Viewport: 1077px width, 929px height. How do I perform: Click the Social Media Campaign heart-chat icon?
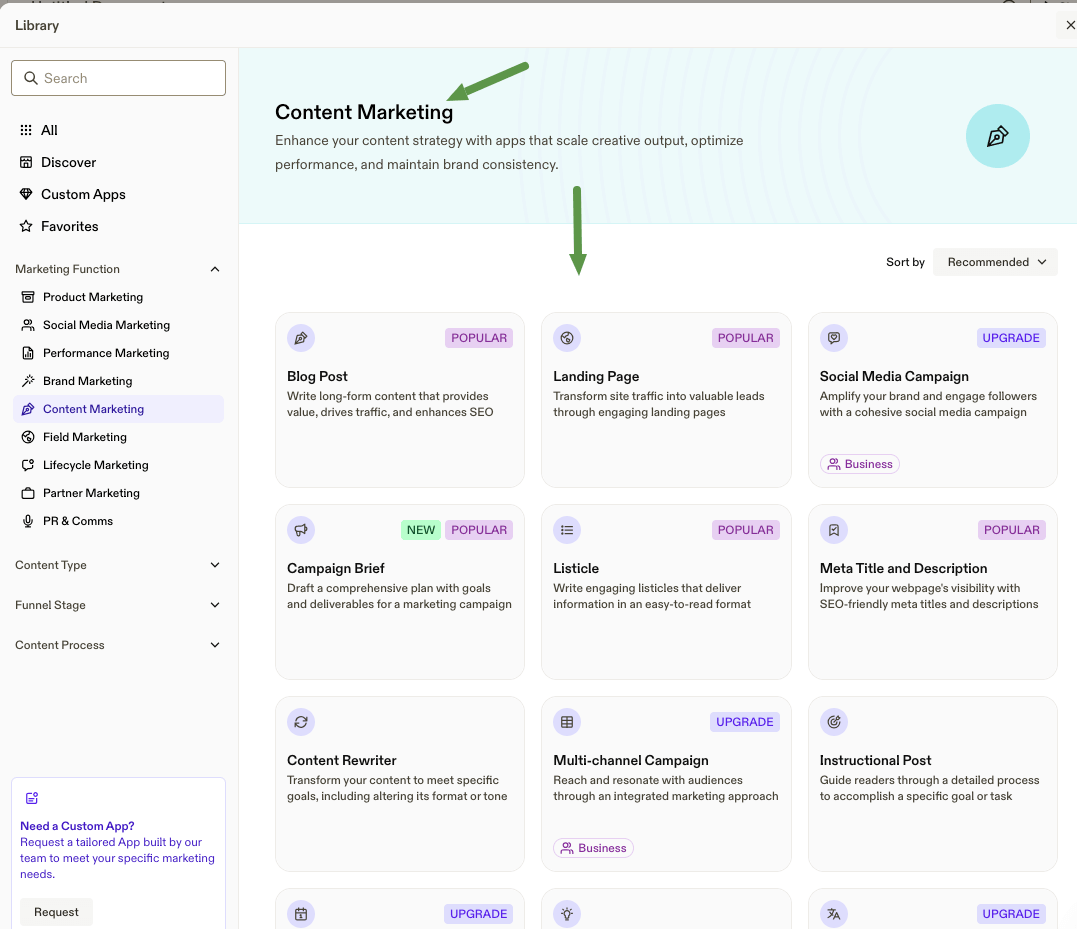click(x=834, y=338)
